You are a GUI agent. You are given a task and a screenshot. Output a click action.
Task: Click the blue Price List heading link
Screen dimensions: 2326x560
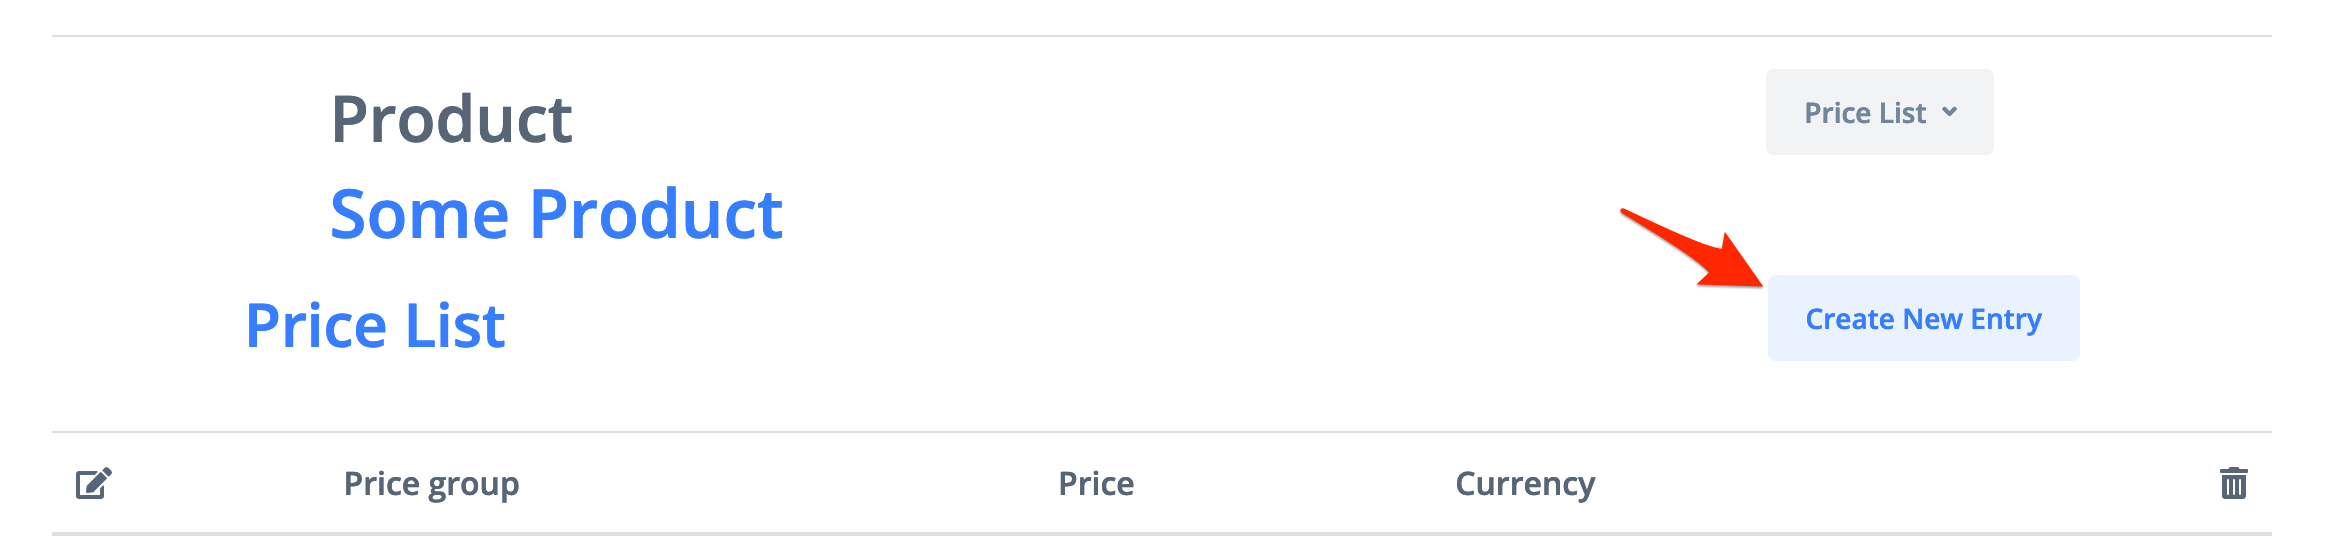click(x=375, y=326)
